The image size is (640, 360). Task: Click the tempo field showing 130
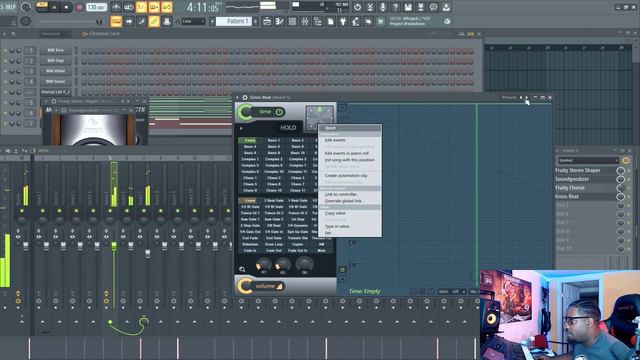(96, 7)
